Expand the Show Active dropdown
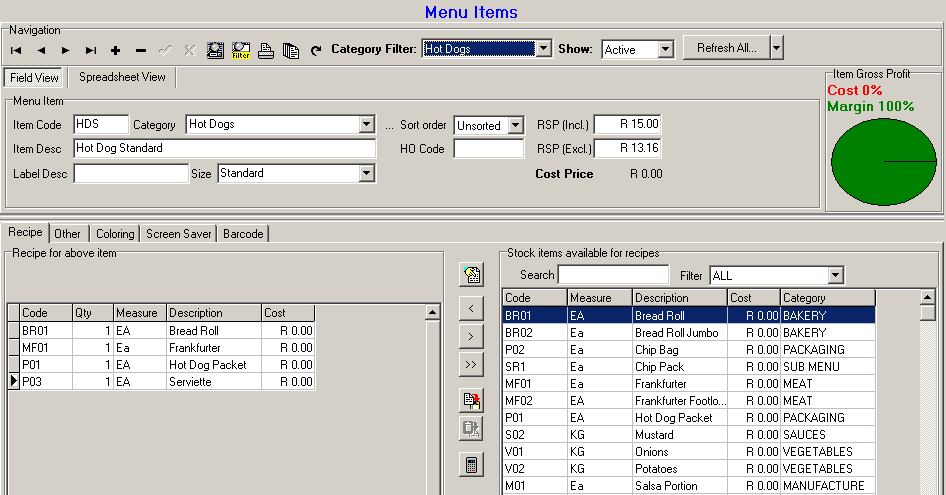The image size is (946, 495). [x=666, y=49]
